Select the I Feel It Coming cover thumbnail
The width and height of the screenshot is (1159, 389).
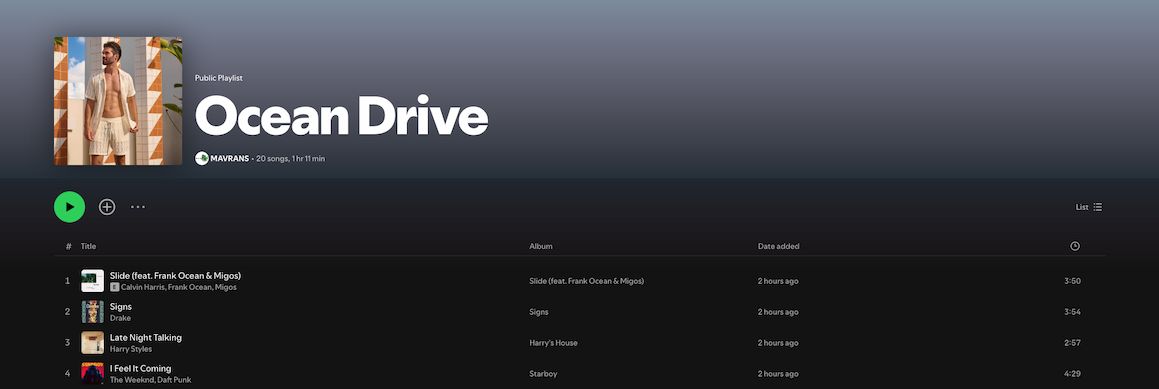92,373
